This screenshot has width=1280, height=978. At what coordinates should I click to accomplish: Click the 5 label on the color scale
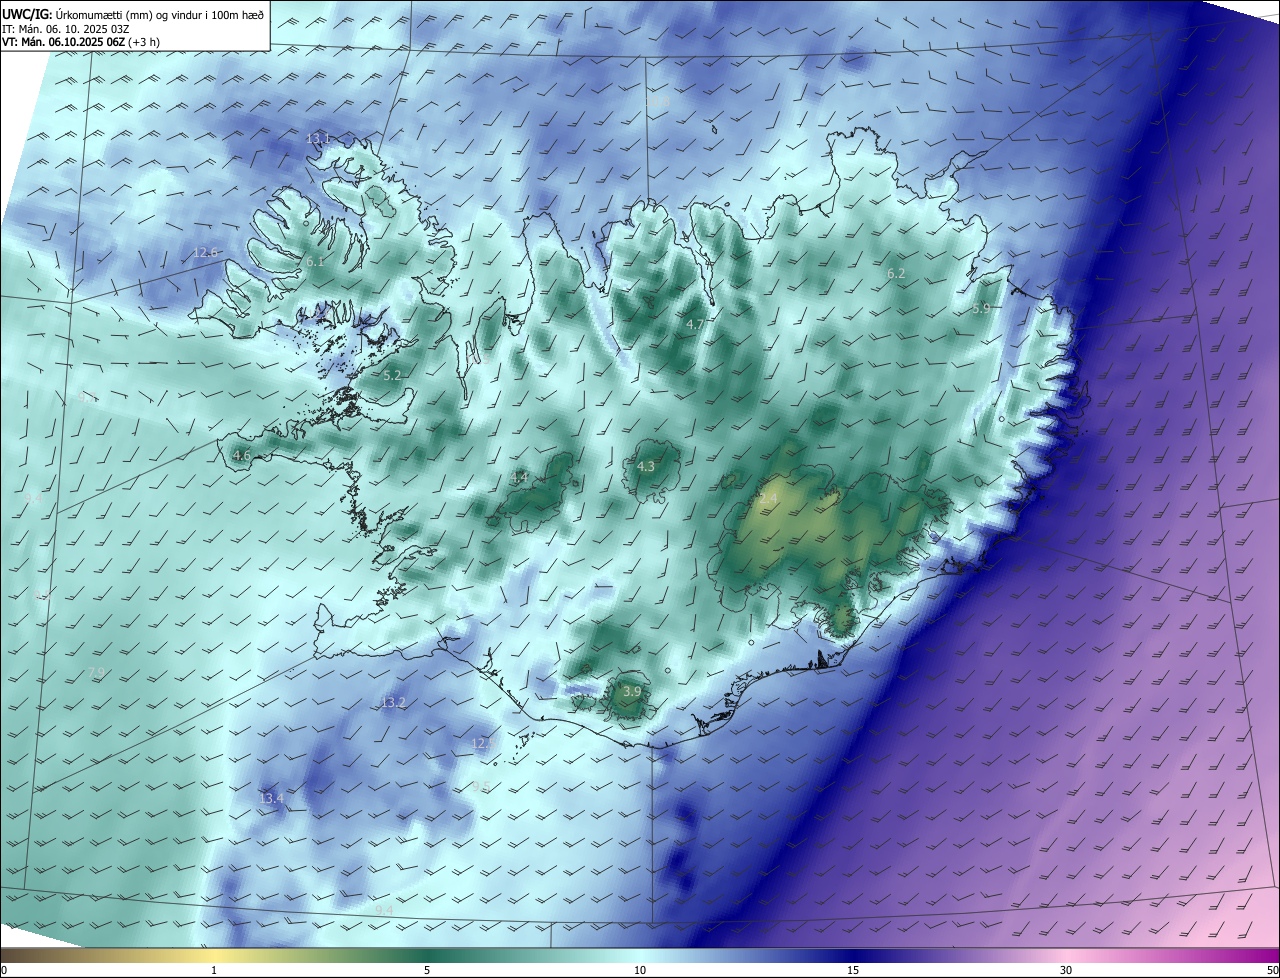[x=427, y=971]
